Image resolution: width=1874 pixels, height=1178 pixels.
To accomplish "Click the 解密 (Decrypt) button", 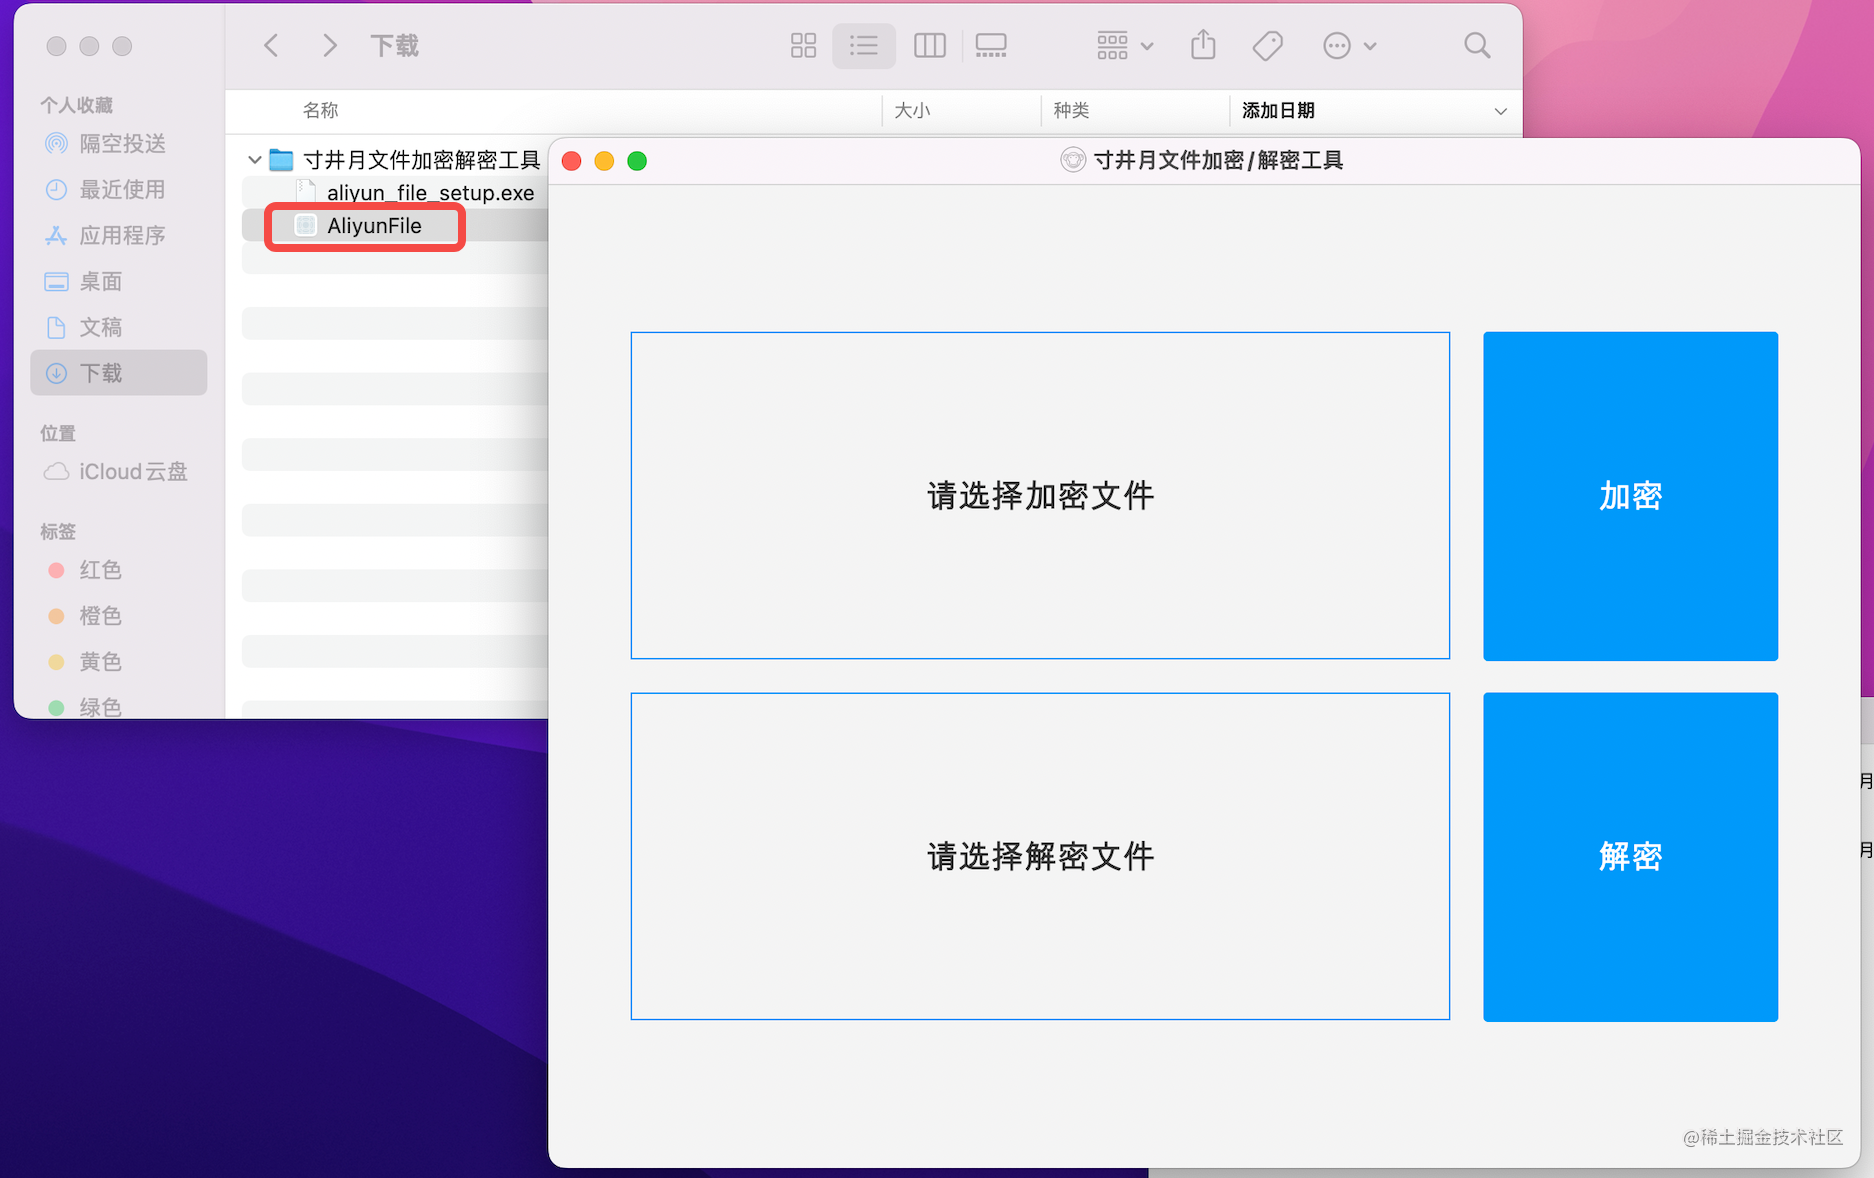I will click(1630, 856).
